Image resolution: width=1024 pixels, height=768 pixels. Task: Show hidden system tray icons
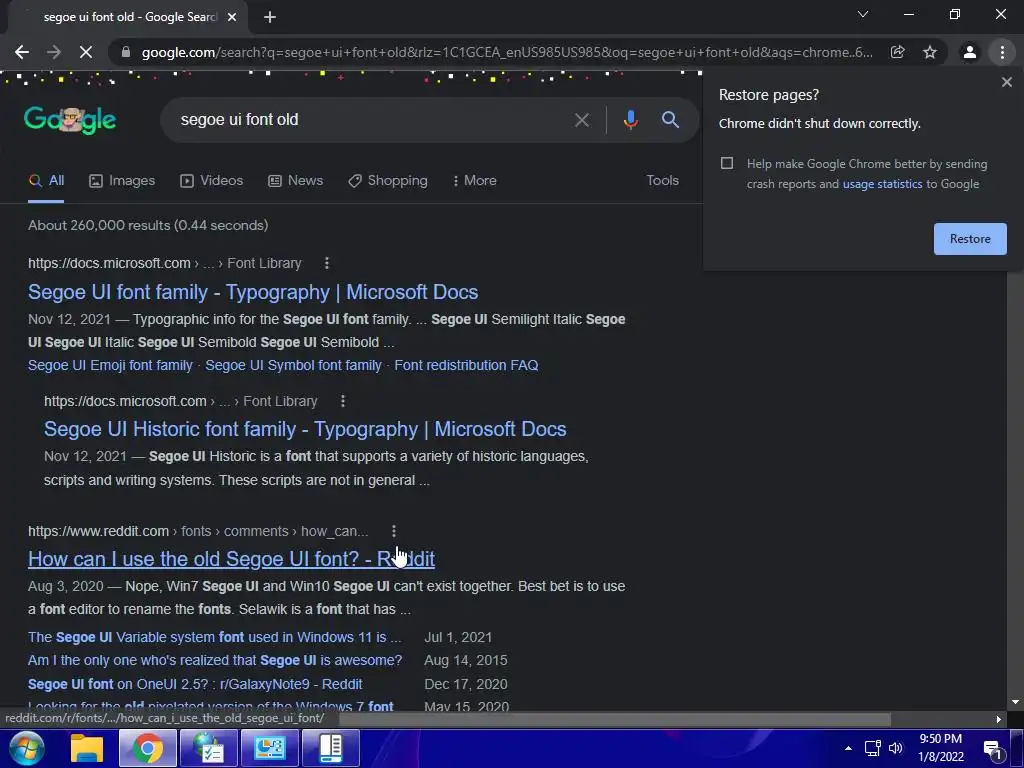coord(848,748)
